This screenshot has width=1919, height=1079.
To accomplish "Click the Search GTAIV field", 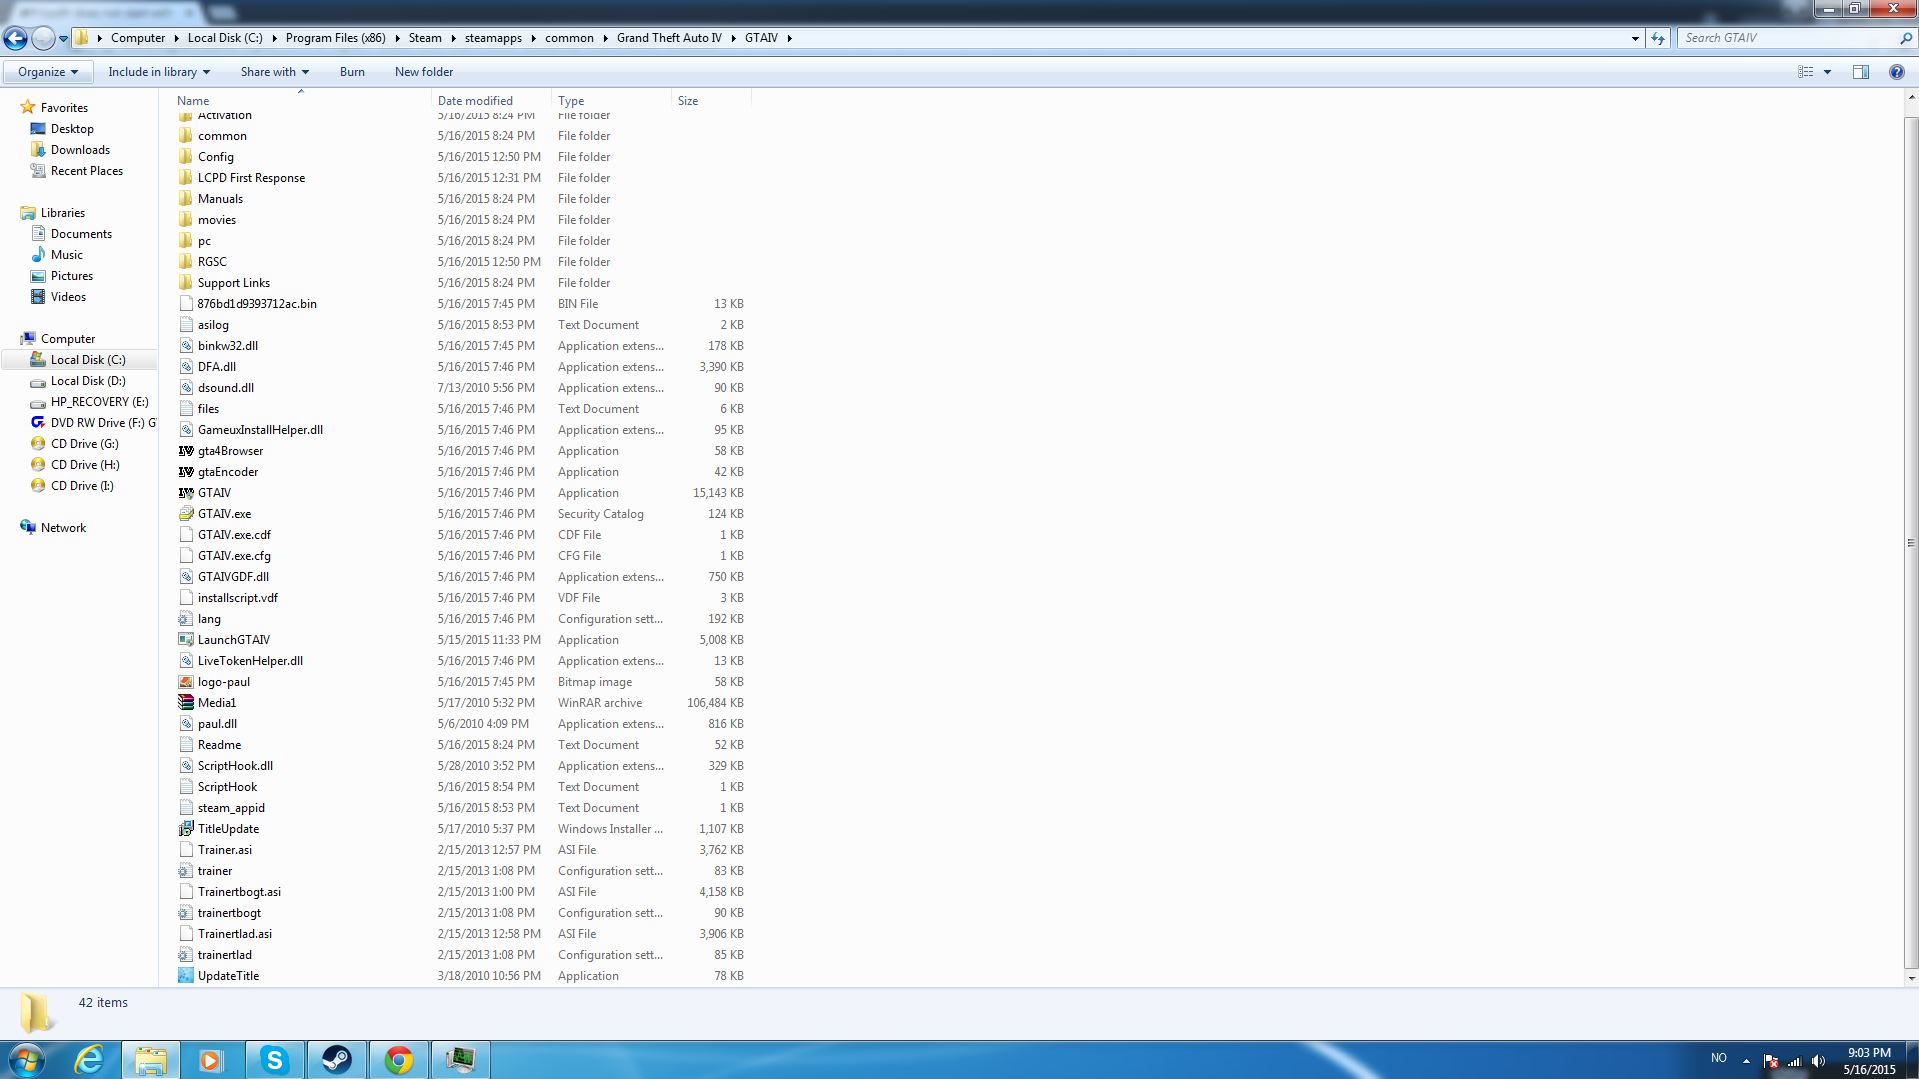I will pos(1788,38).
